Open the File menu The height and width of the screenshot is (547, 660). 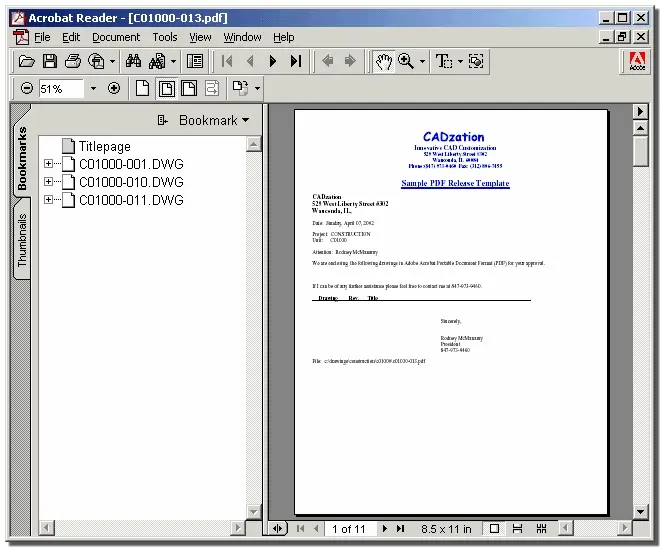click(42, 37)
